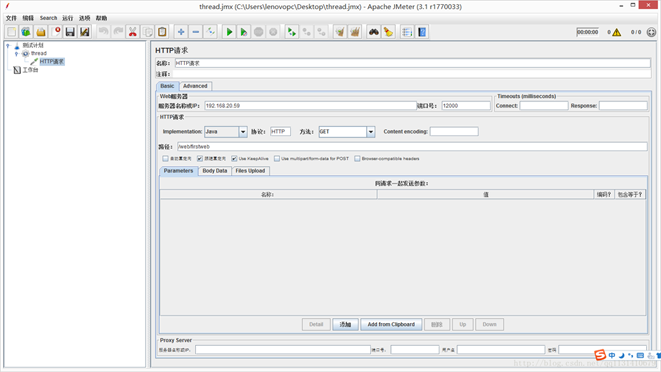Click the scissors Cut icon
Screen dimensions: 661x372
coord(132,32)
